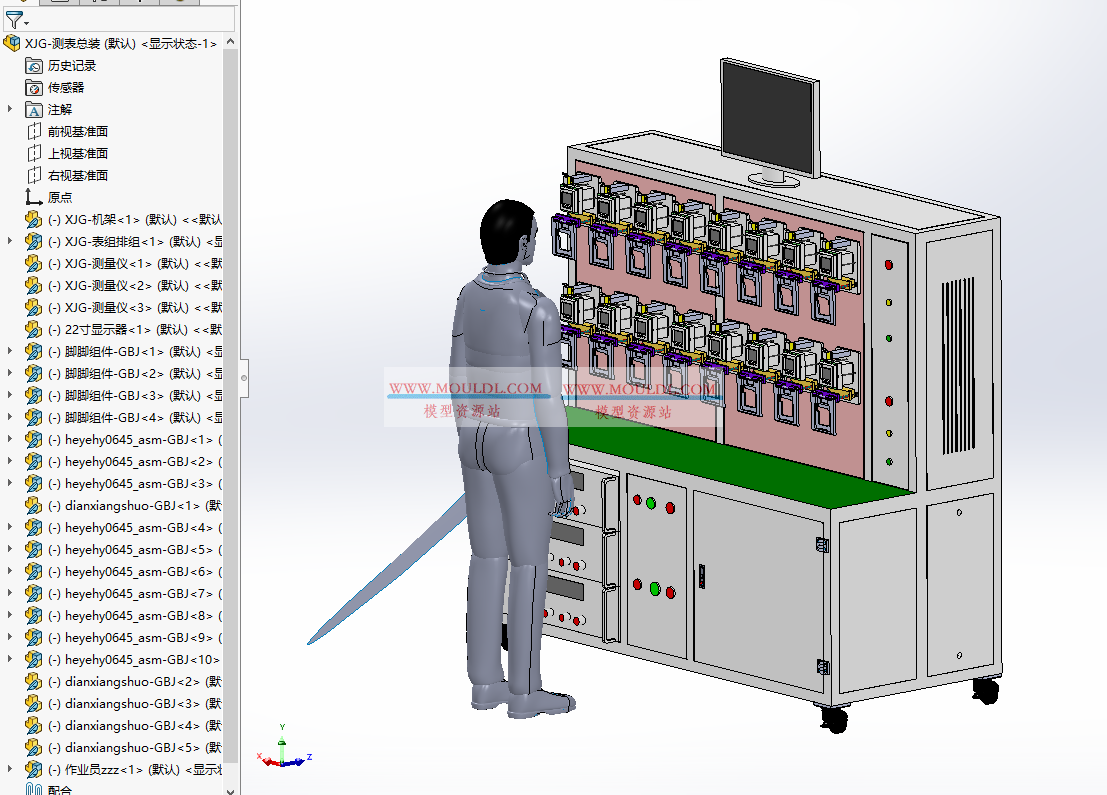Select the 上视基准面 reference plane
This screenshot has width=1107, height=795.
click(x=33, y=153)
